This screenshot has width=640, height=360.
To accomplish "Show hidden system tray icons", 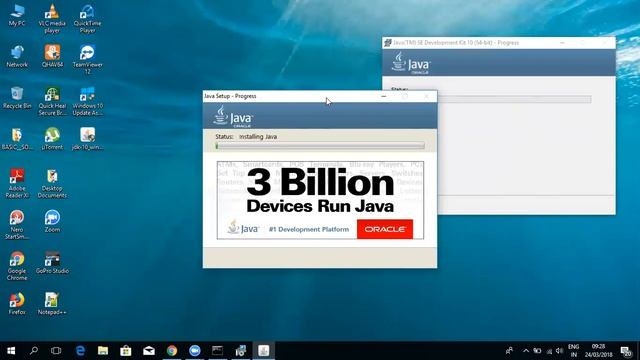I will [526, 351].
